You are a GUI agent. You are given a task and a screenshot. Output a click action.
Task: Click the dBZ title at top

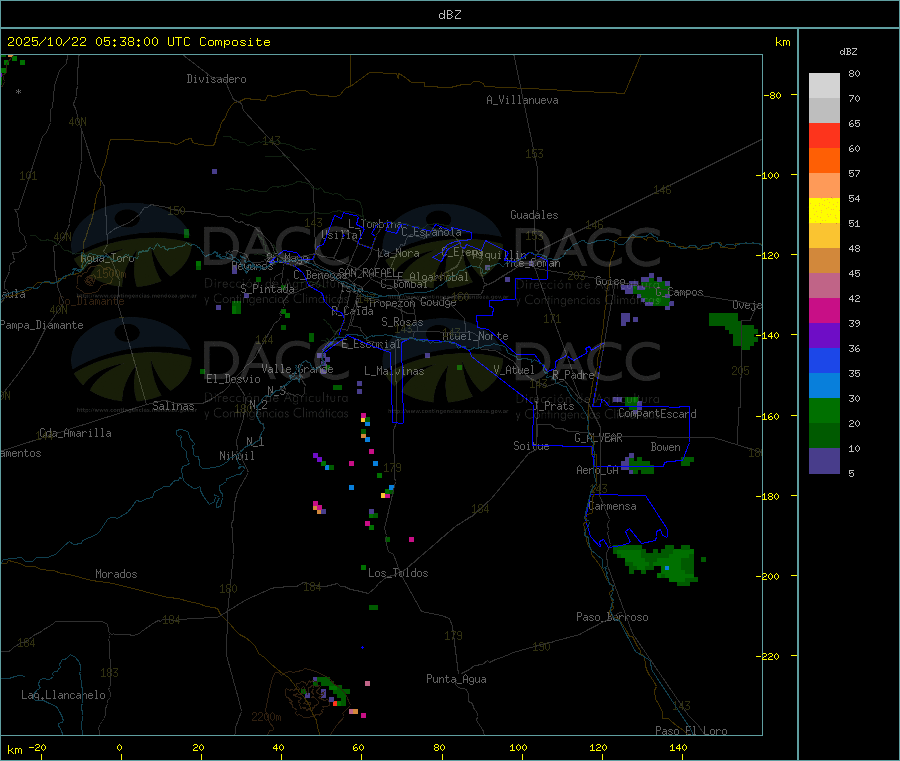point(449,15)
